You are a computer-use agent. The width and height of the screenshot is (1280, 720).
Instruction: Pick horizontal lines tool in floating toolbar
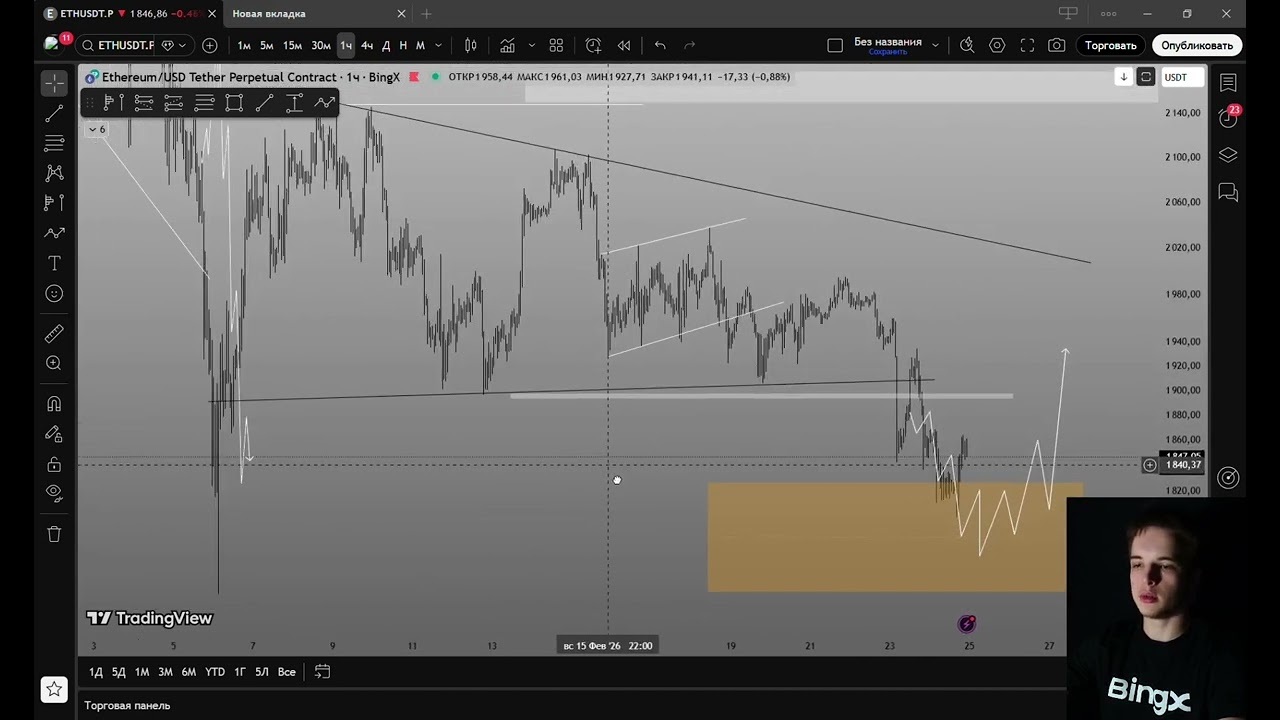pos(204,102)
